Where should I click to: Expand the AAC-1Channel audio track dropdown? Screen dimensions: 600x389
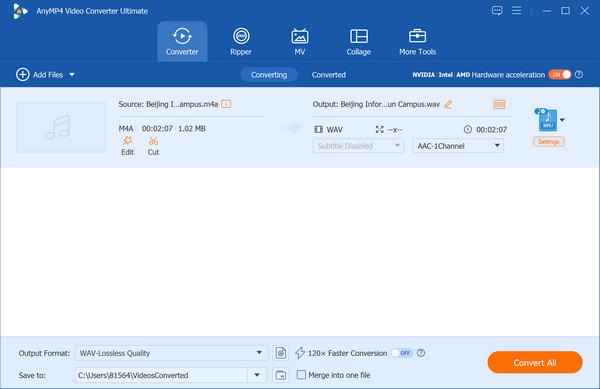(x=458, y=146)
